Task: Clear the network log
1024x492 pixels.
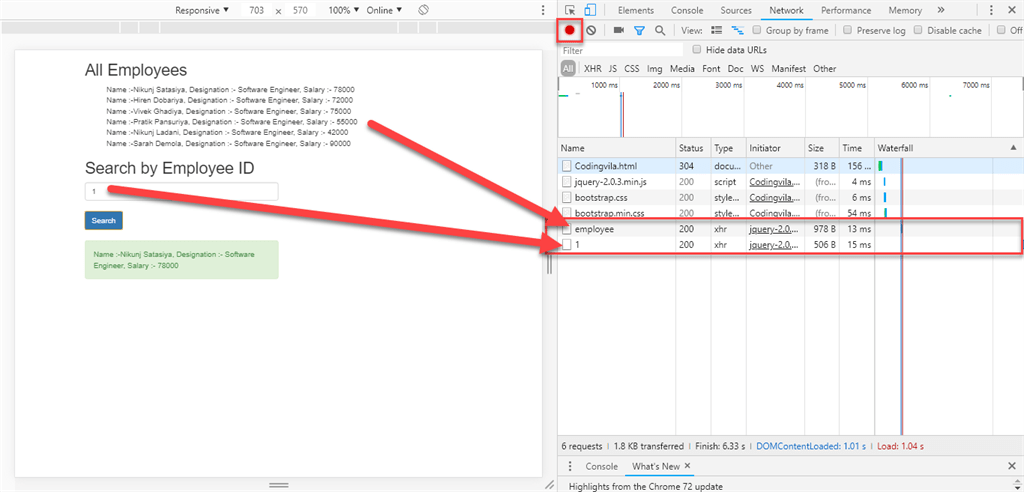Action: tap(590, 30)
